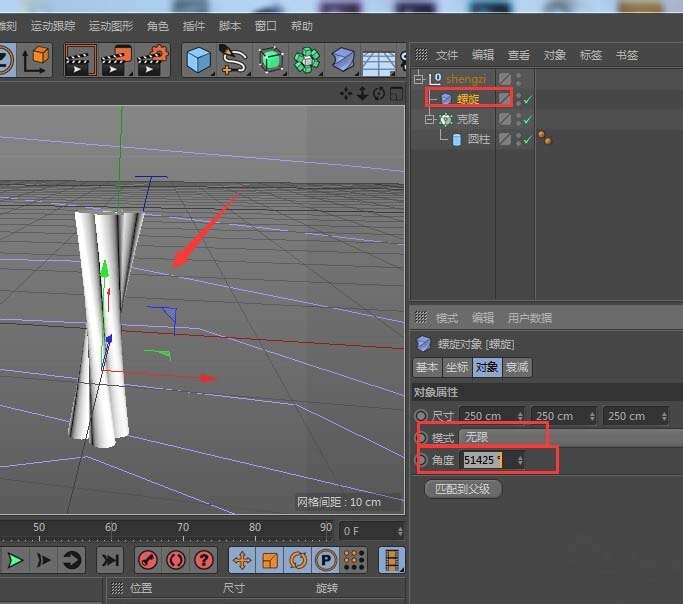Click the Cube primitive icon in toolbar
This screenshot has height=604, width=683.
click(198, 61)
